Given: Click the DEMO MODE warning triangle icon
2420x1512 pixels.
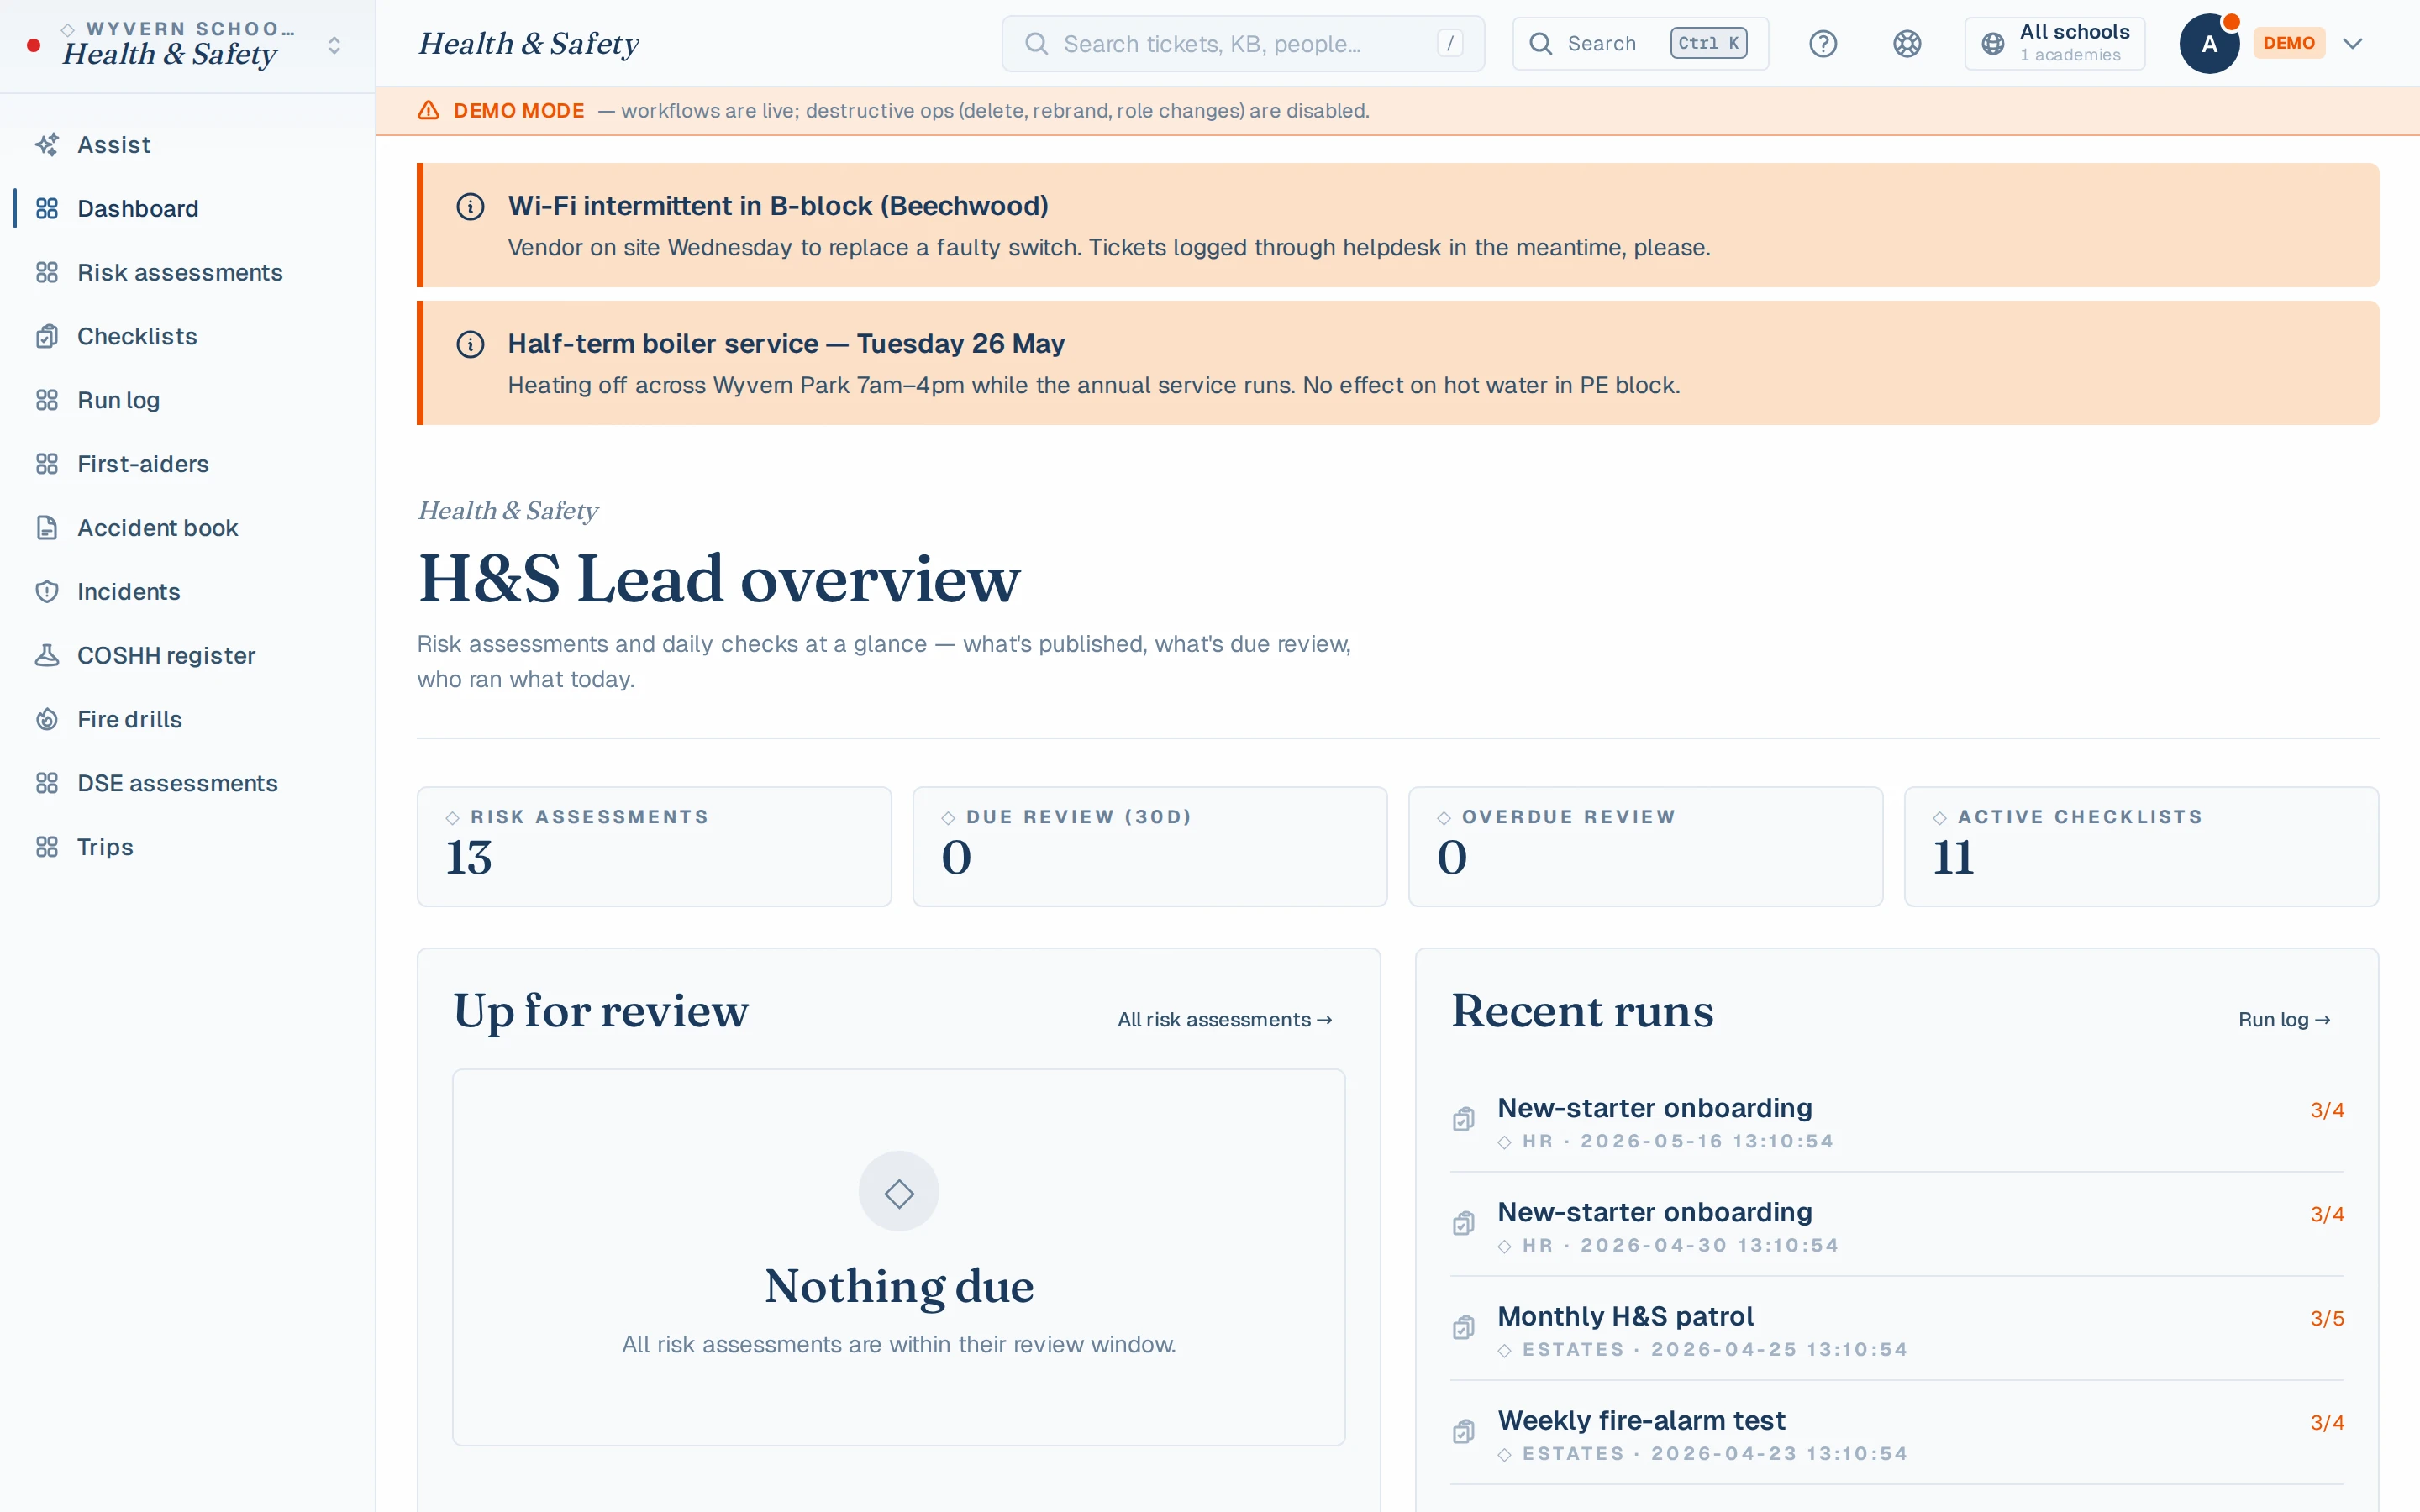Looking at the screenshot, I should coord(429,111).
